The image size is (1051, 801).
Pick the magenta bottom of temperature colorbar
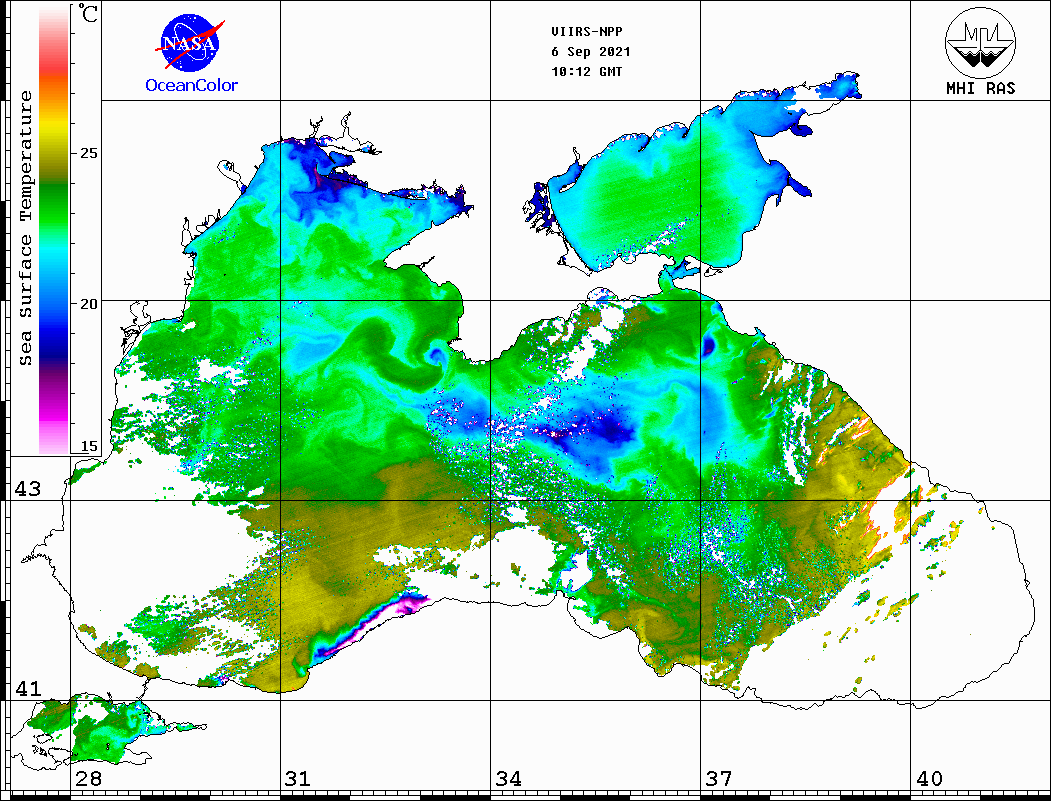54,416
